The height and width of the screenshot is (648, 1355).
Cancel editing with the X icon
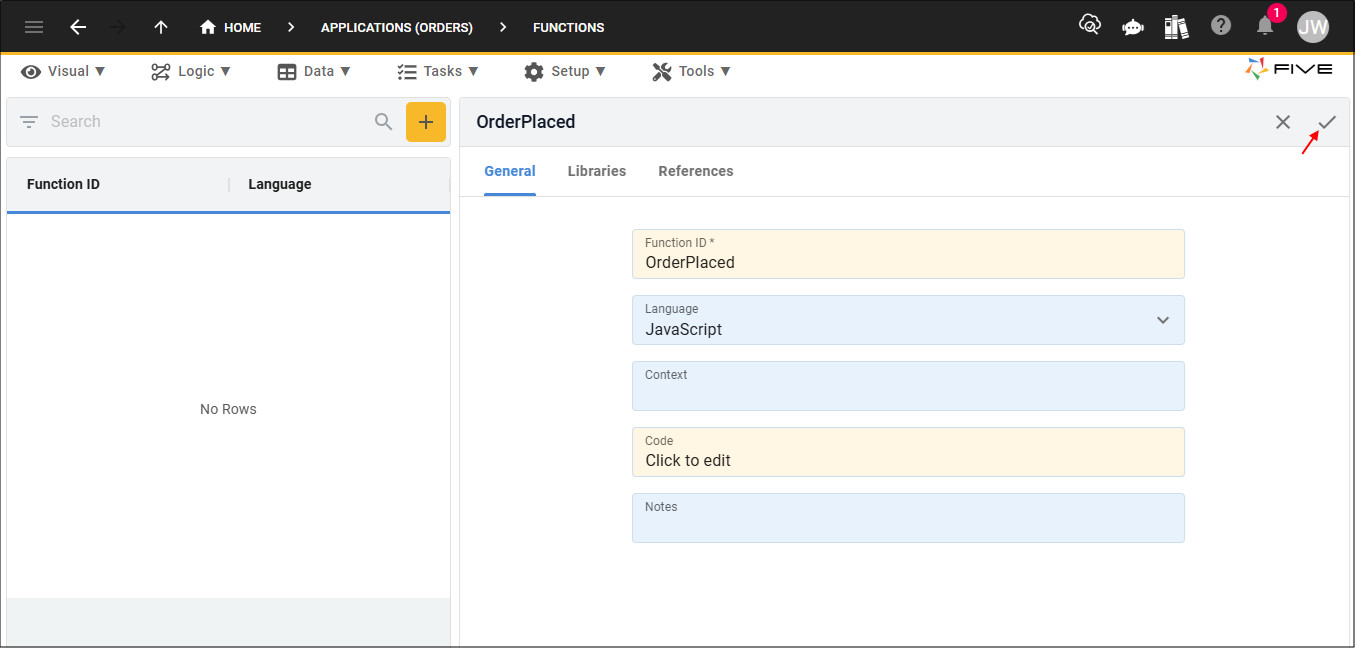(x=1283, y=122)
